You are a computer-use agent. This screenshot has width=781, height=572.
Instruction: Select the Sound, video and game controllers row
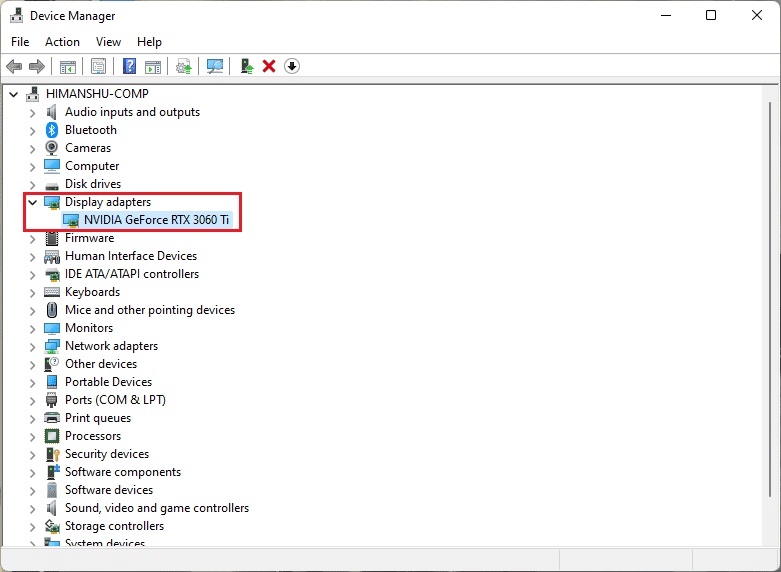[x=157, y=508]
